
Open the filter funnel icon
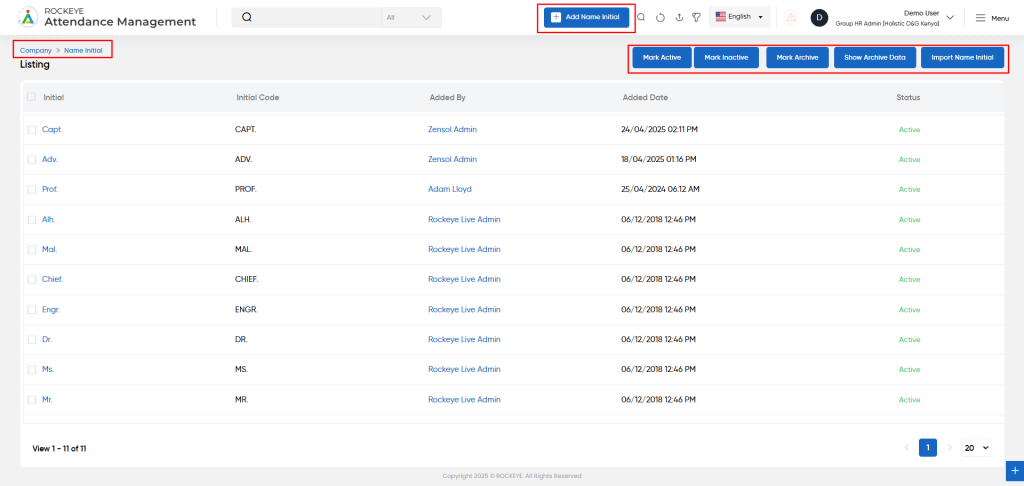coord(697,18)
